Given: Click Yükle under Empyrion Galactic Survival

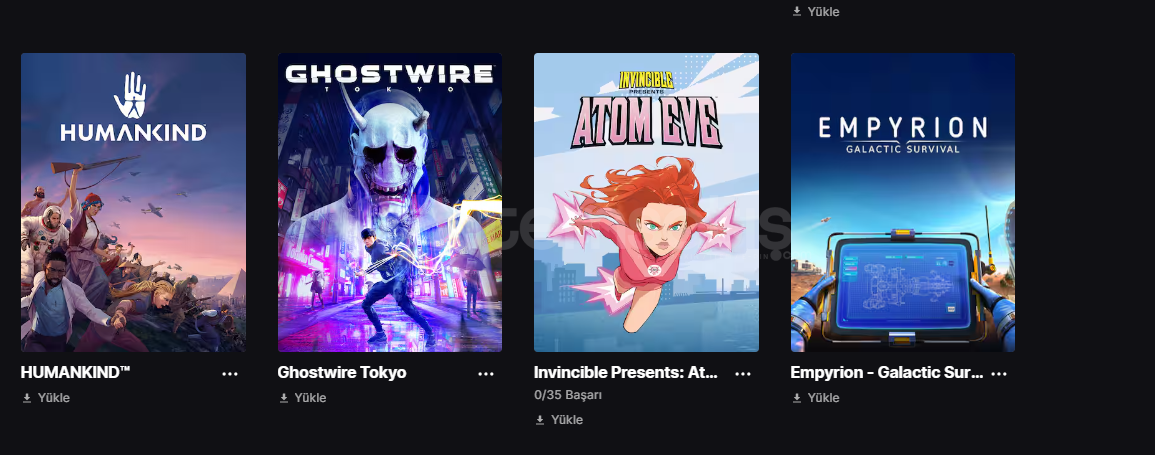Looking at the screenshot, I should [x=823, y=398].
